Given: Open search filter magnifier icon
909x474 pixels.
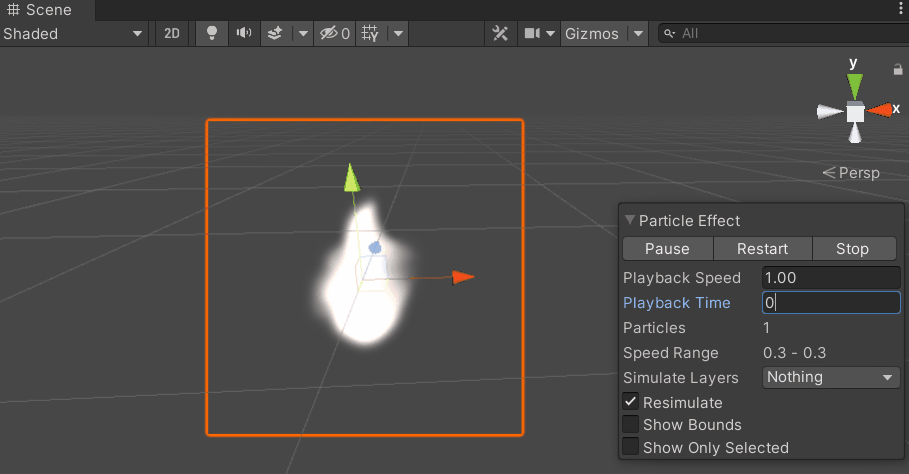Looking at the screenshot, I should pos(670,34).
